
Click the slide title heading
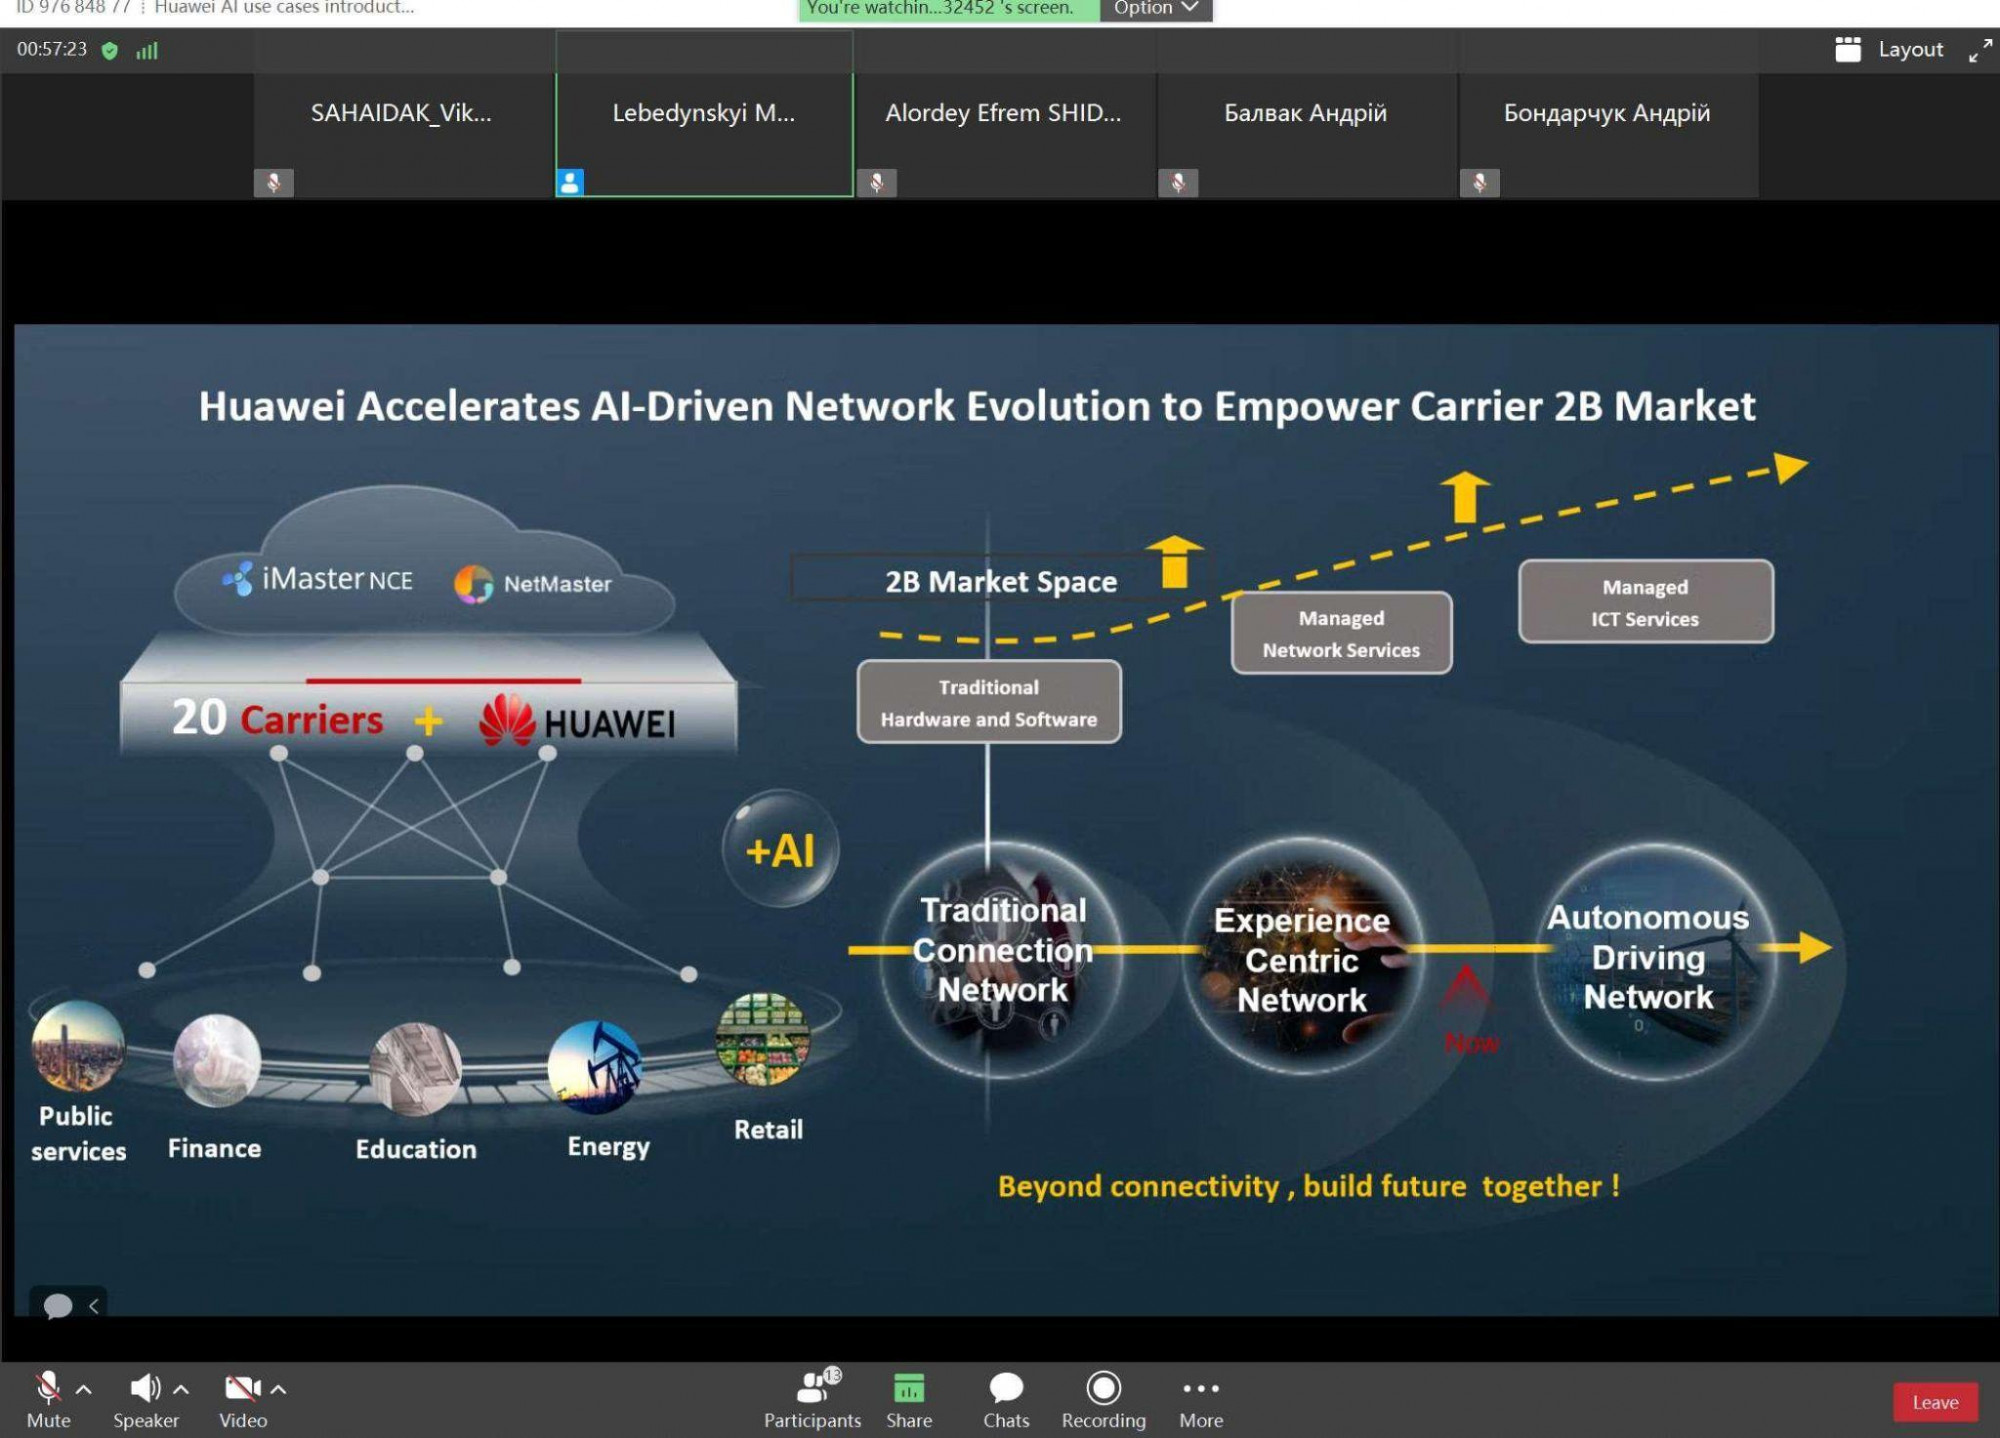tap(977, 406)
